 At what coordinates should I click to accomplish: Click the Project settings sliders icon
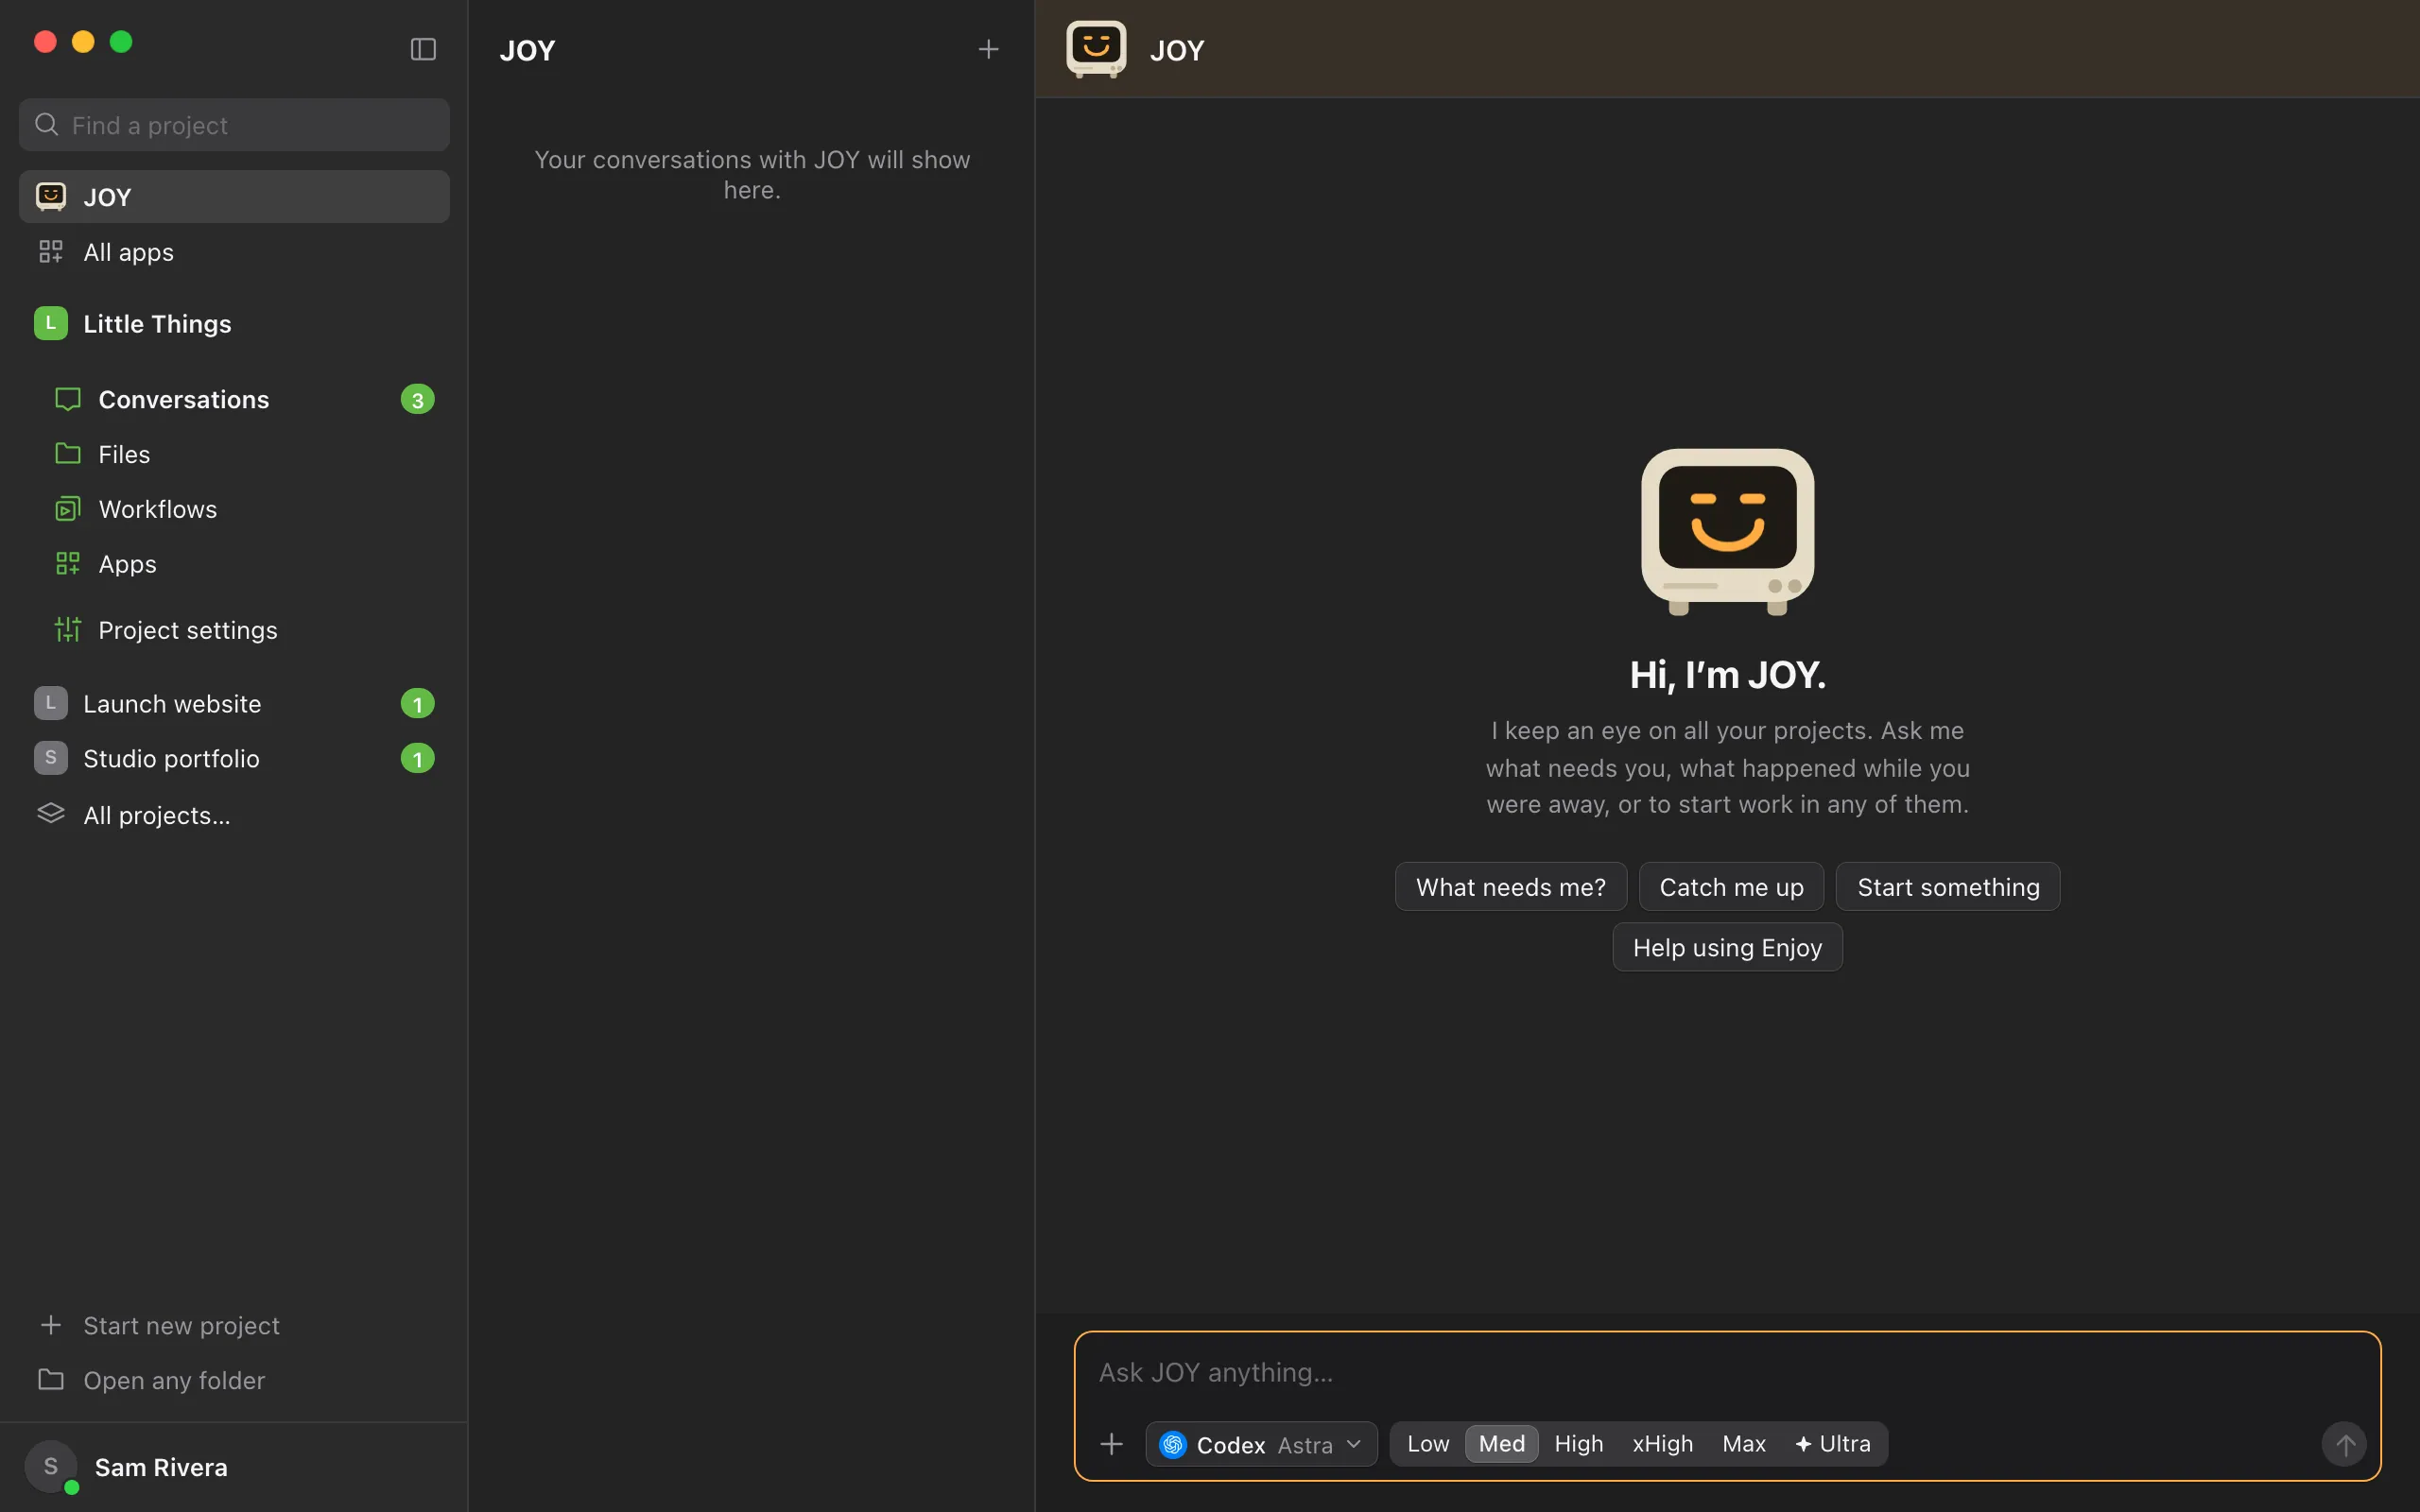point(67,630)
